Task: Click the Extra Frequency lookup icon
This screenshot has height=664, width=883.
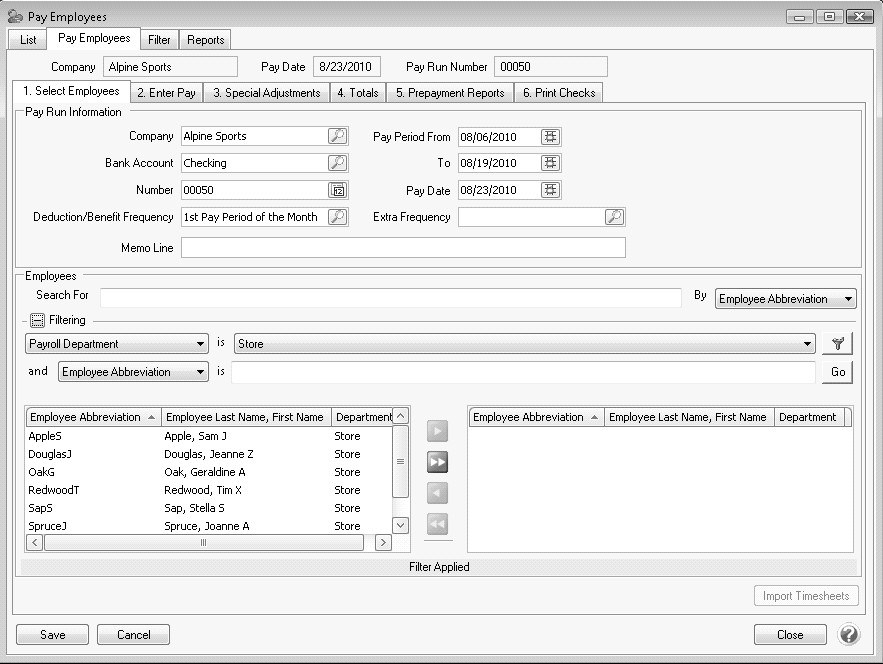Action: pos(615,217)
